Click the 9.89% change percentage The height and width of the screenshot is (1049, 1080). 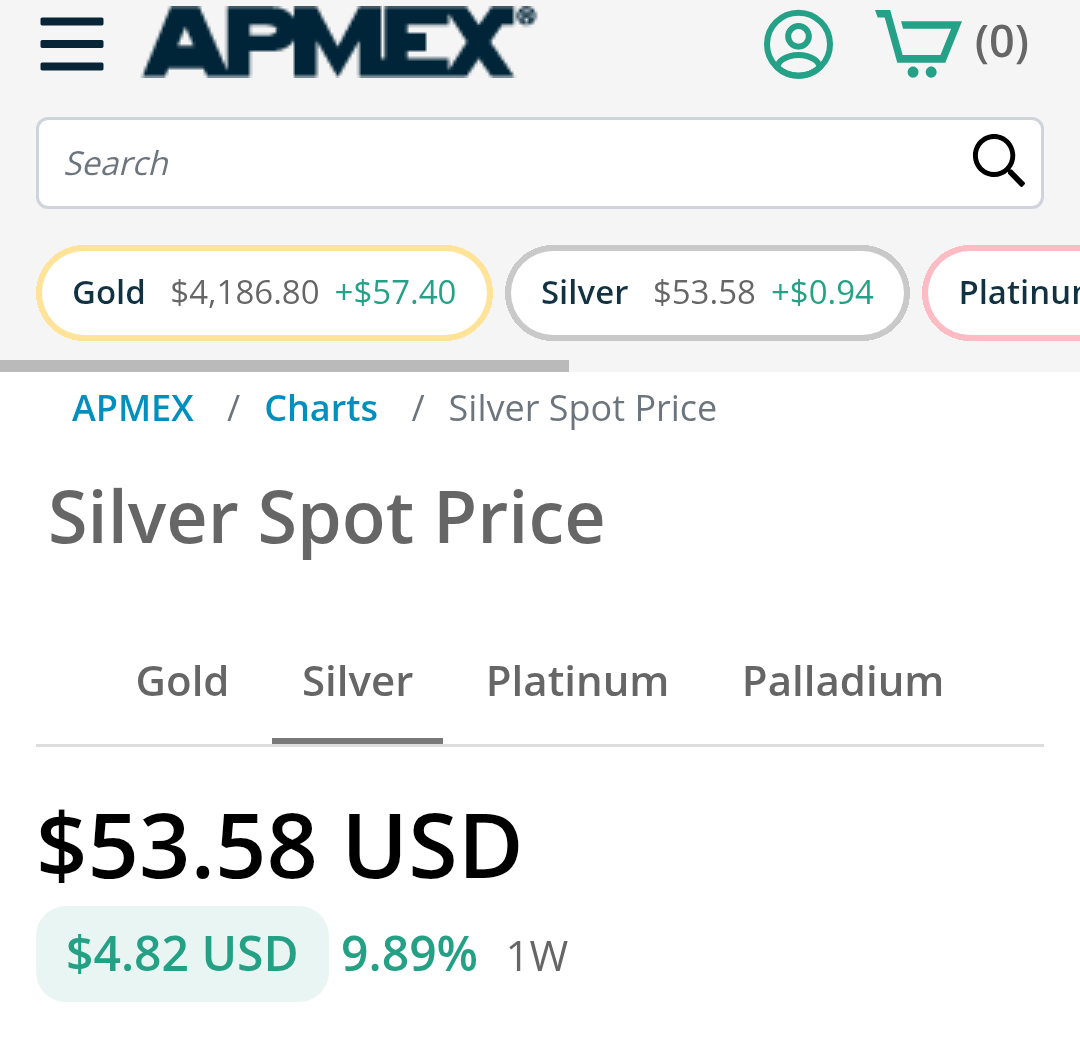(409, 954)
